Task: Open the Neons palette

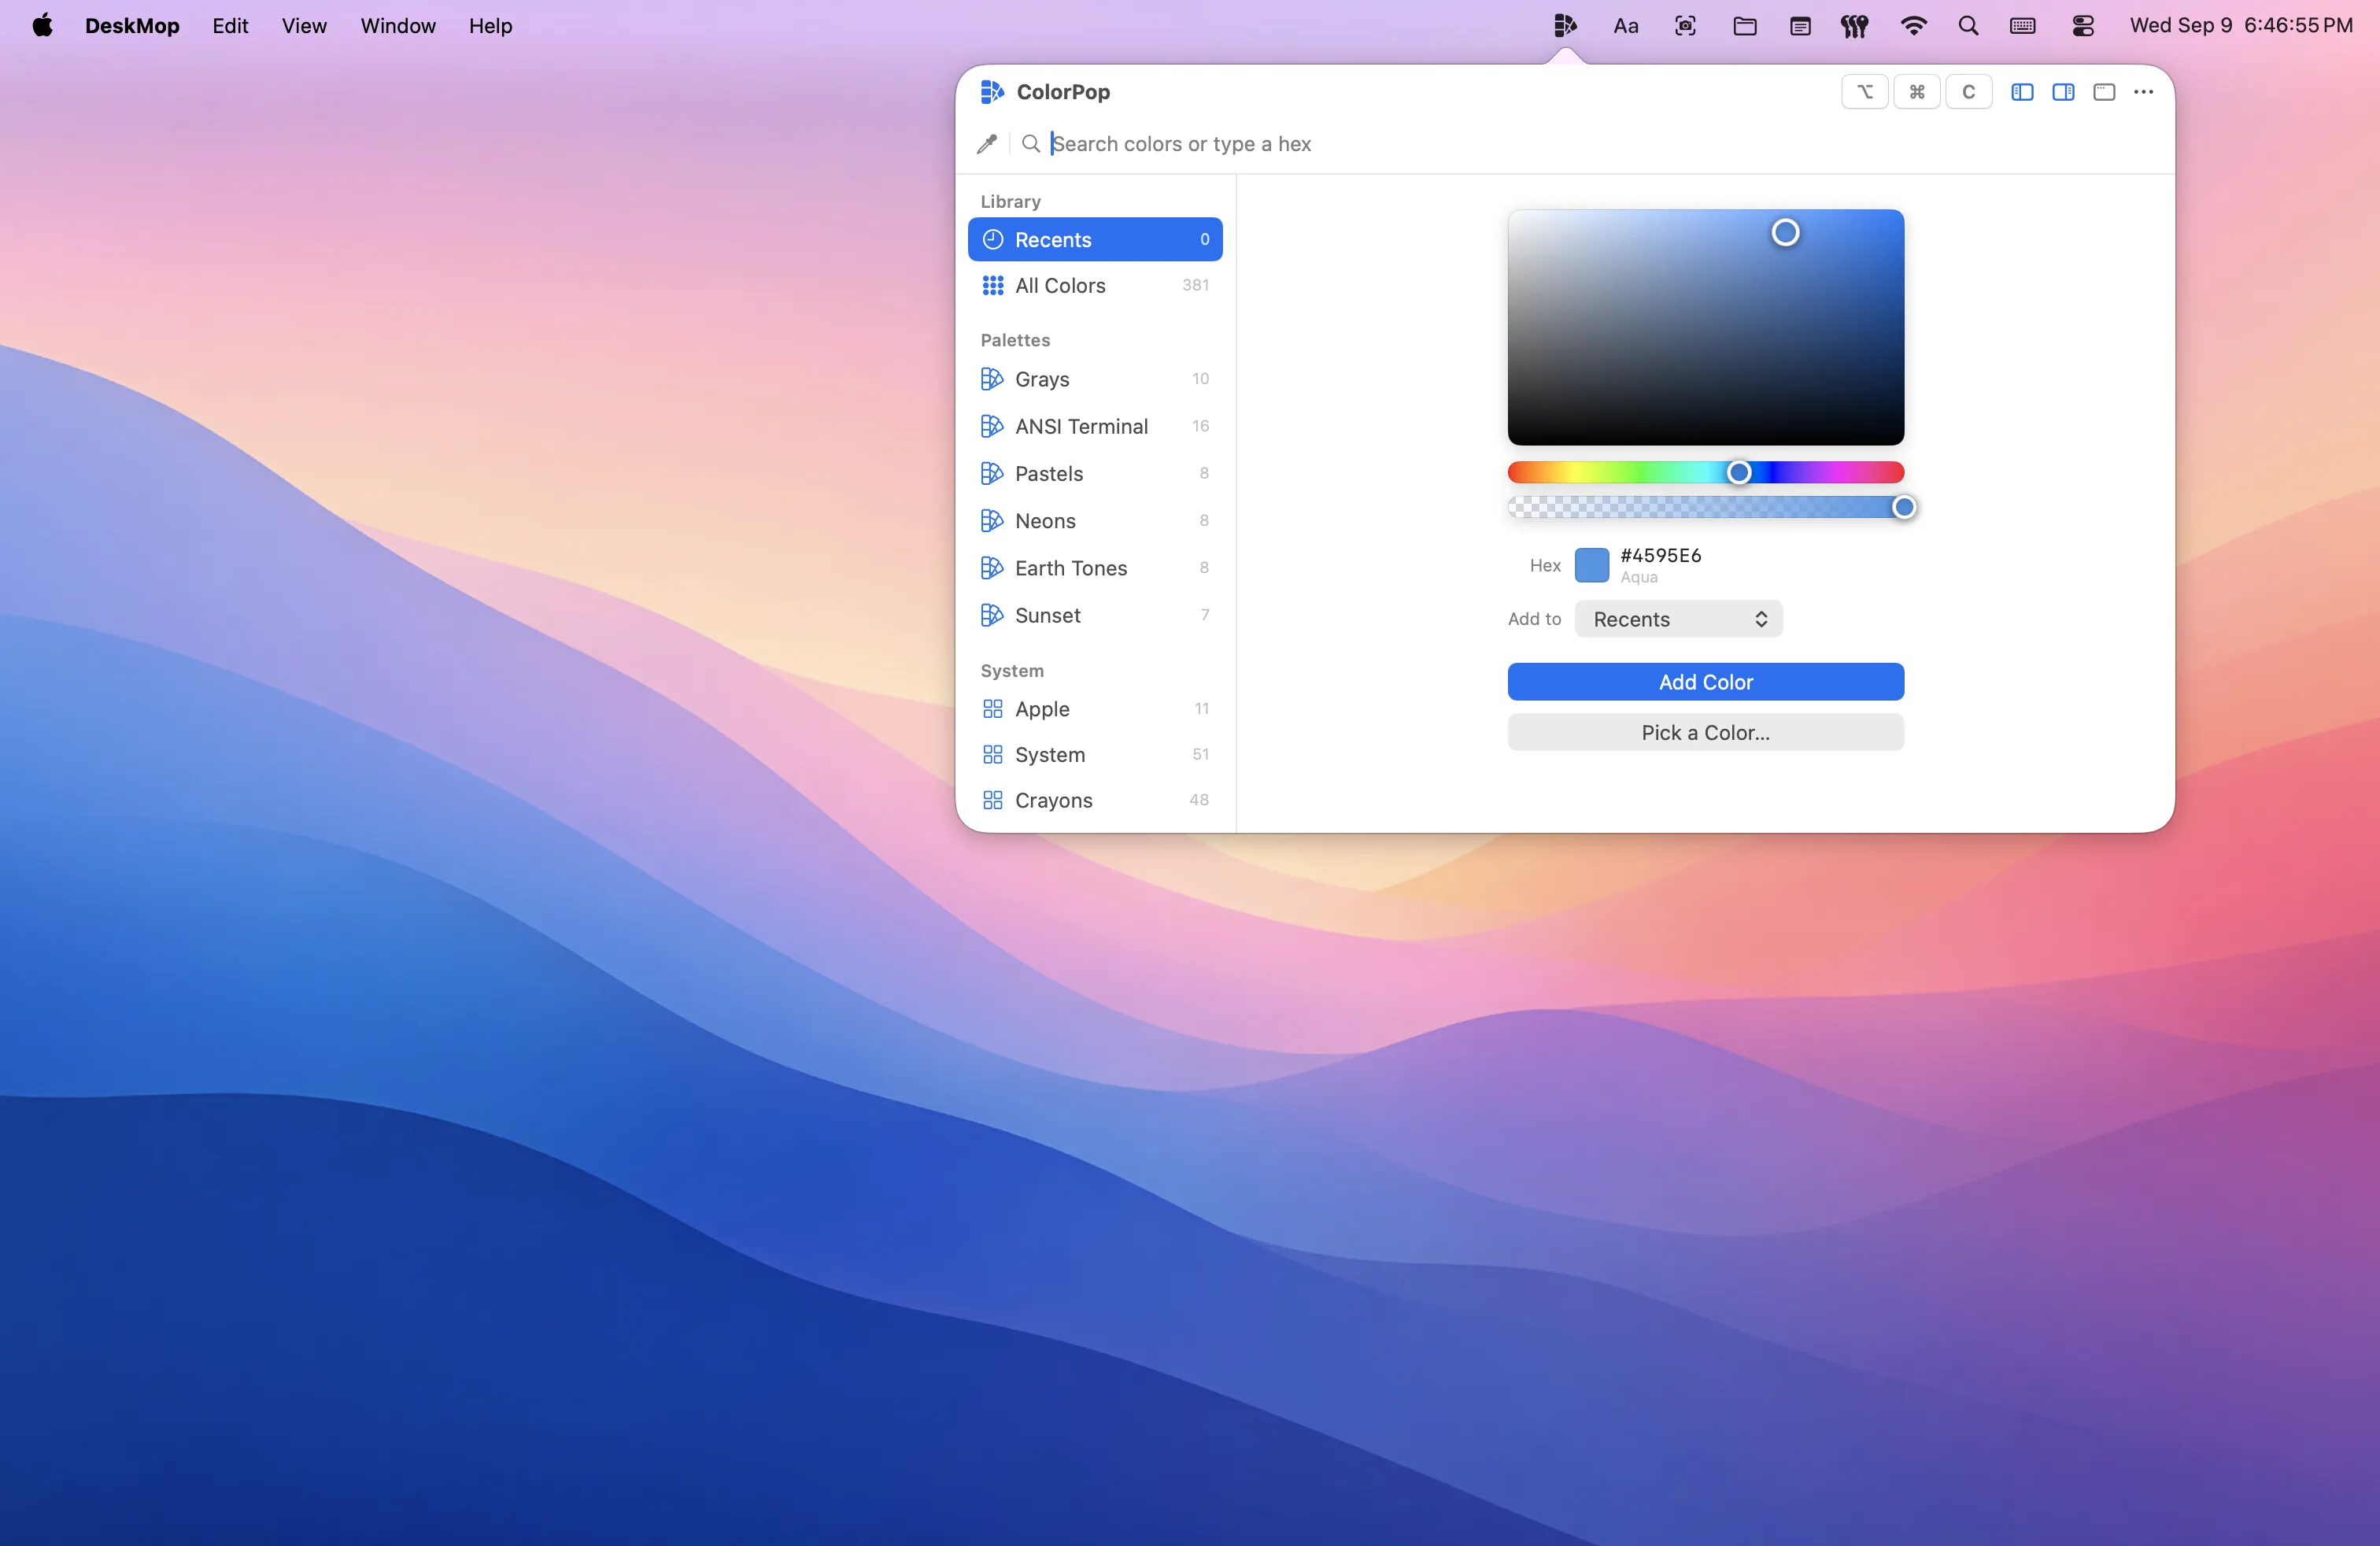Action: point(1095,521)
